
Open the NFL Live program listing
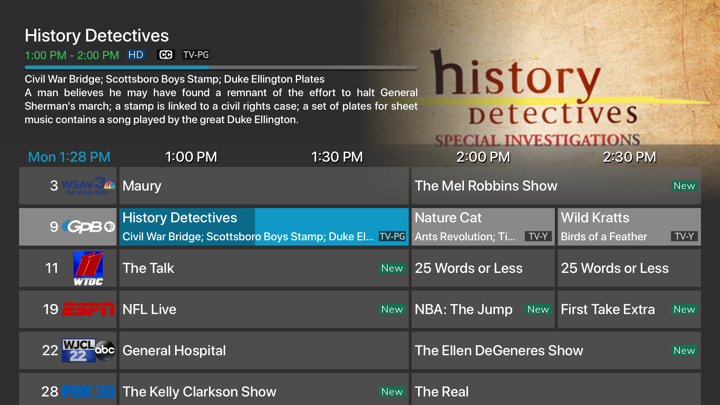tap(264, 309)
